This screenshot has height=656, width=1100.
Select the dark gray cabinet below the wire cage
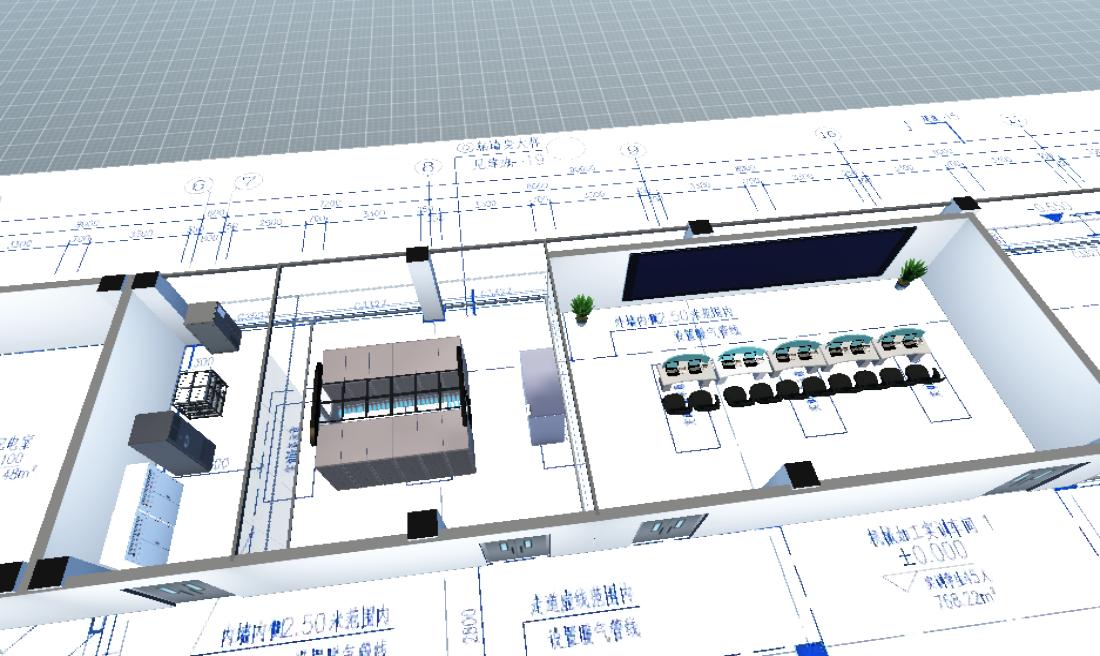click(172, 441)
